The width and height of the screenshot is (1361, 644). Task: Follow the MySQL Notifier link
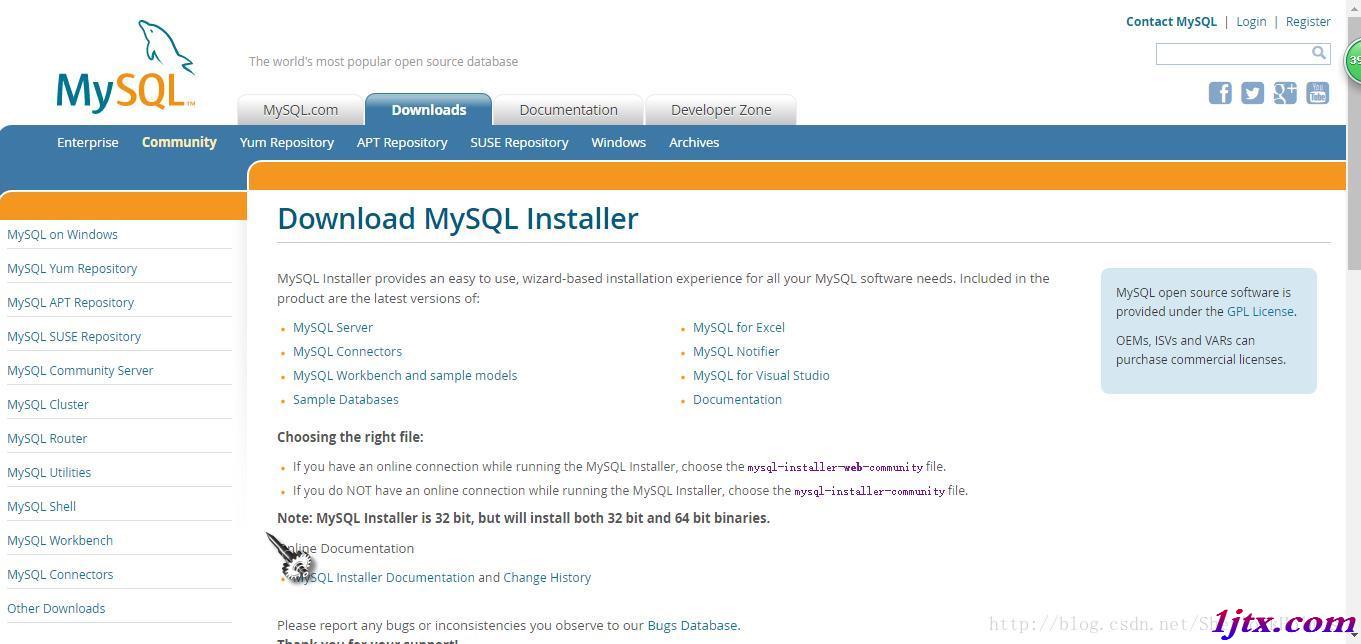(736, 351)
